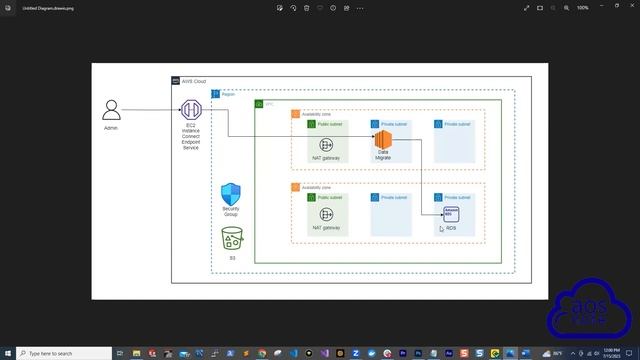Open Task View from the taskbar
Image resolution: width=640 pixels, height=360 pixels.
120,353
